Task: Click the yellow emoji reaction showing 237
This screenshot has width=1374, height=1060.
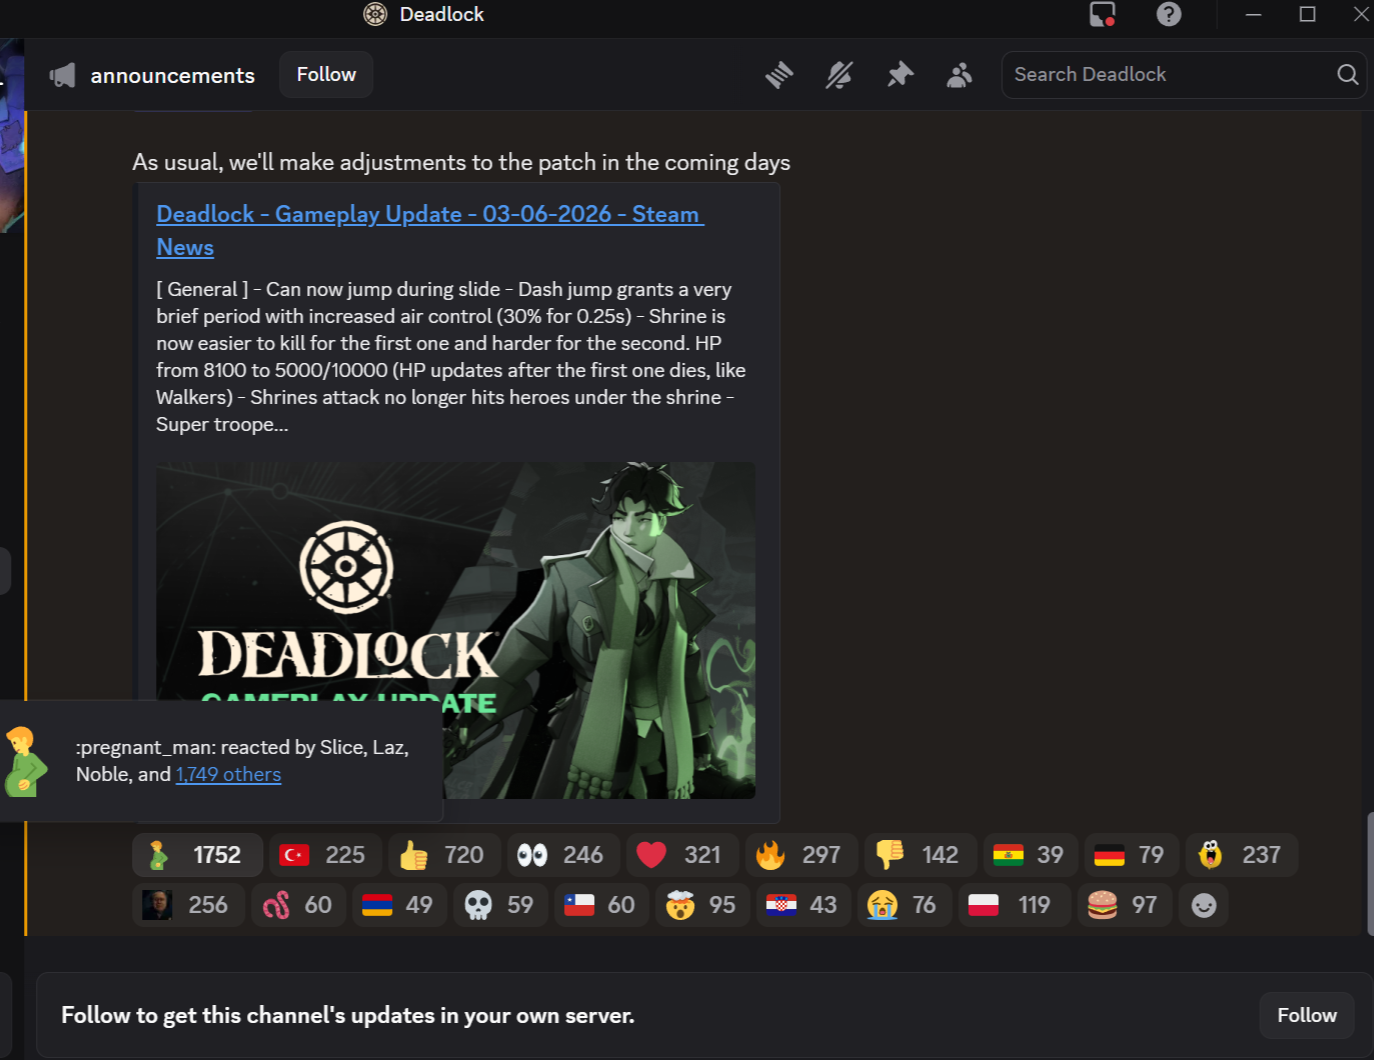Action: (1240, 855)
